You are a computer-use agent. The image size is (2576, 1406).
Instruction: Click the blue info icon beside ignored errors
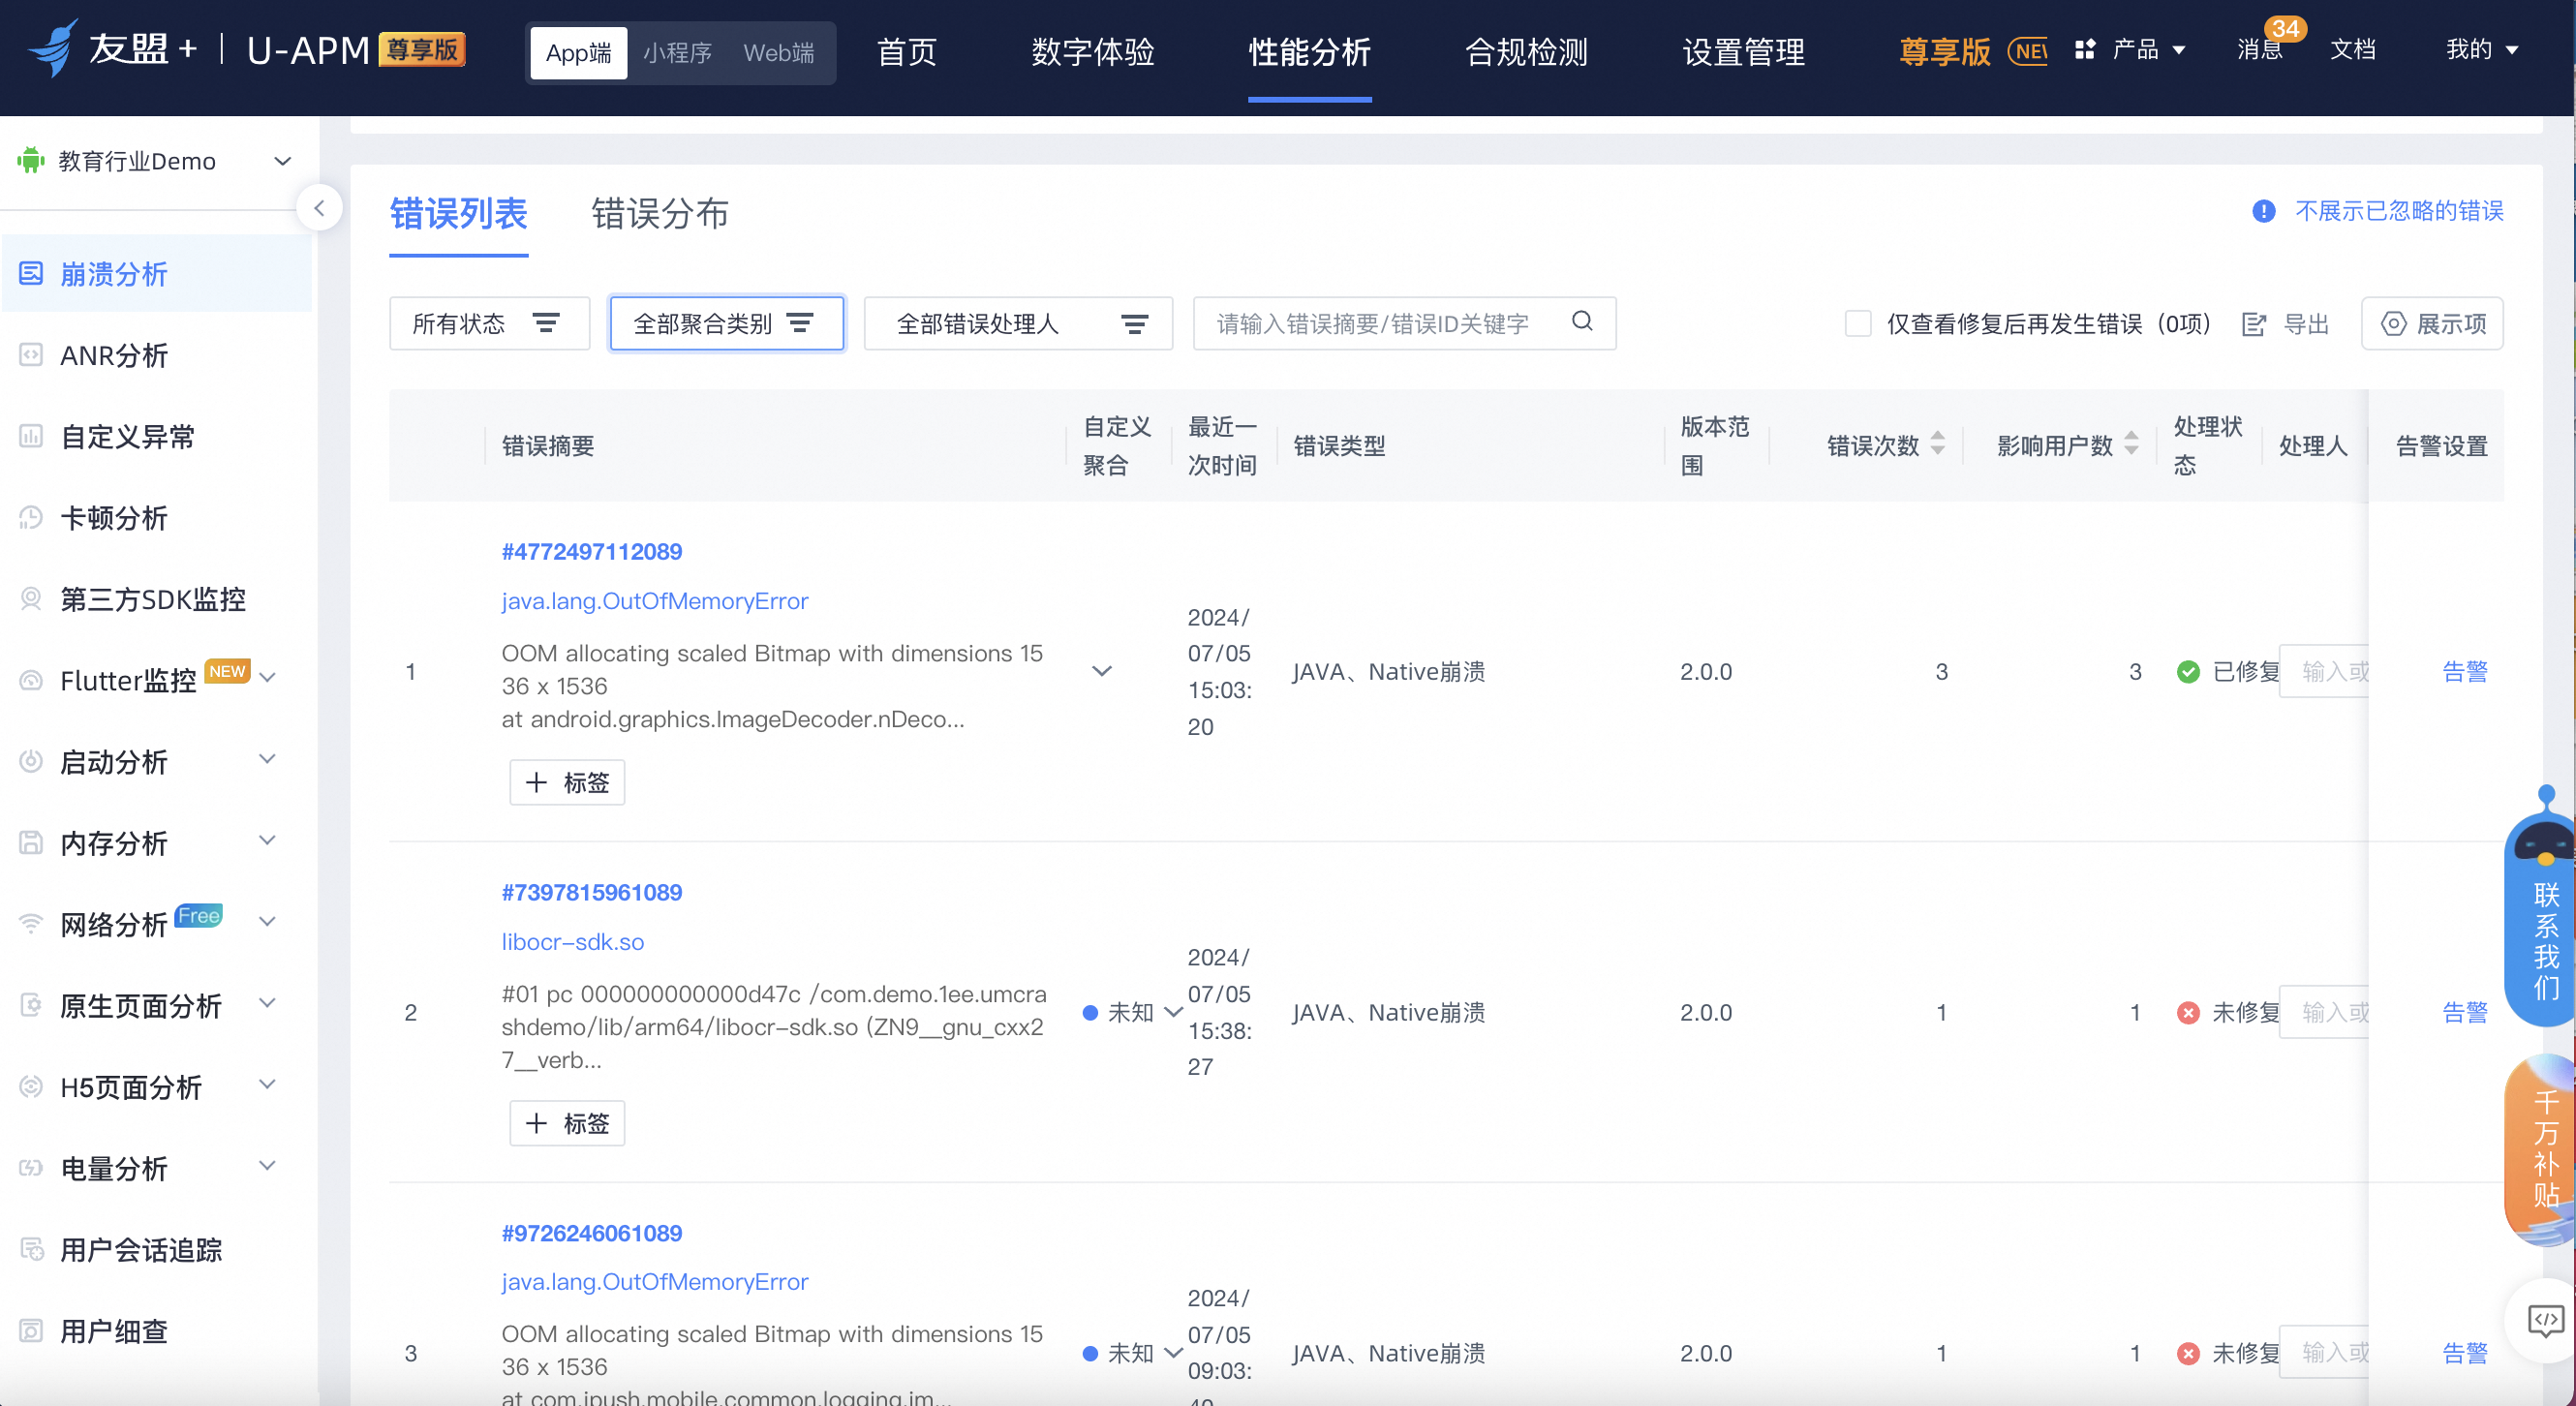point(2264,211)
